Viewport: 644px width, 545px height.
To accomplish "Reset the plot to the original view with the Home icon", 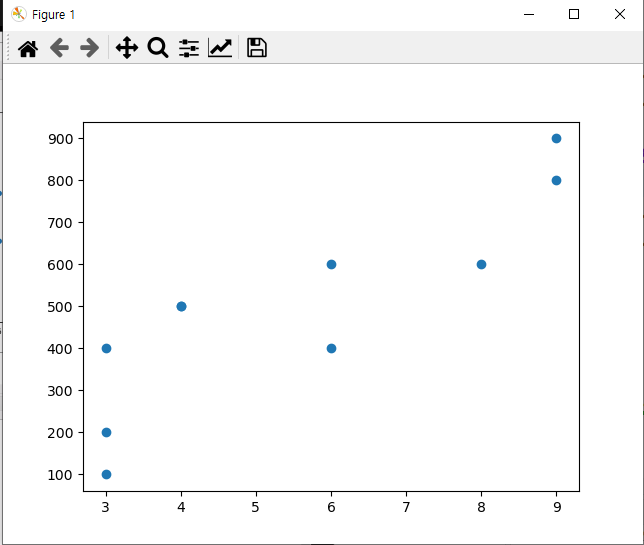I will [x=28, y=48].
